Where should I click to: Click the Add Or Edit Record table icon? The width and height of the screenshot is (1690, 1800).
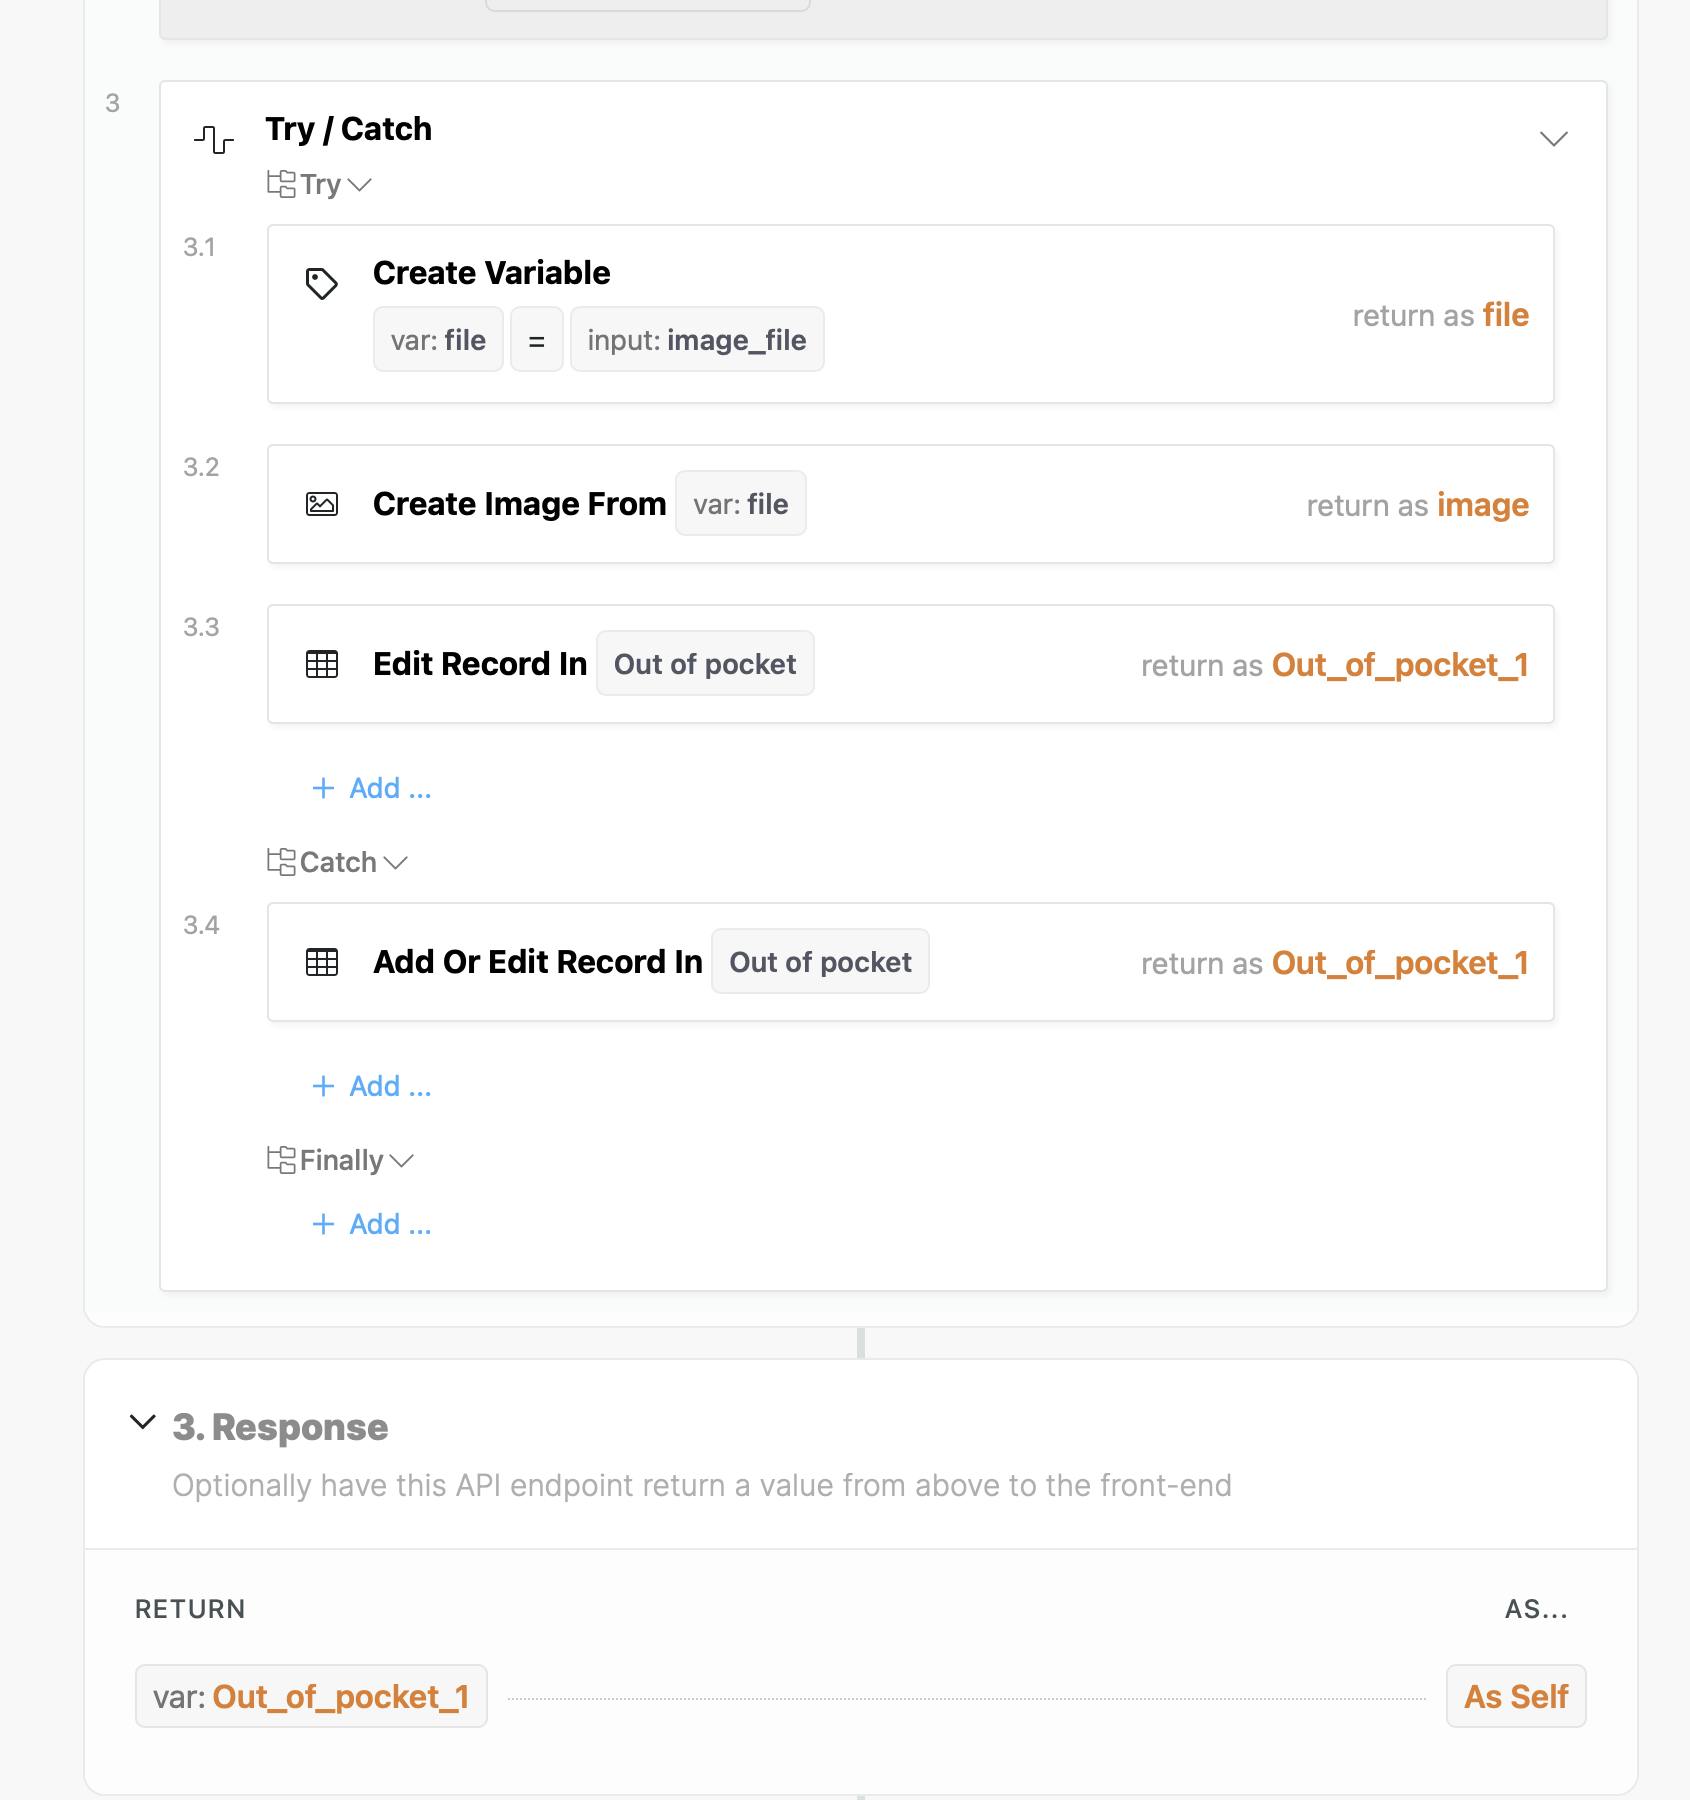pos(321,962)
